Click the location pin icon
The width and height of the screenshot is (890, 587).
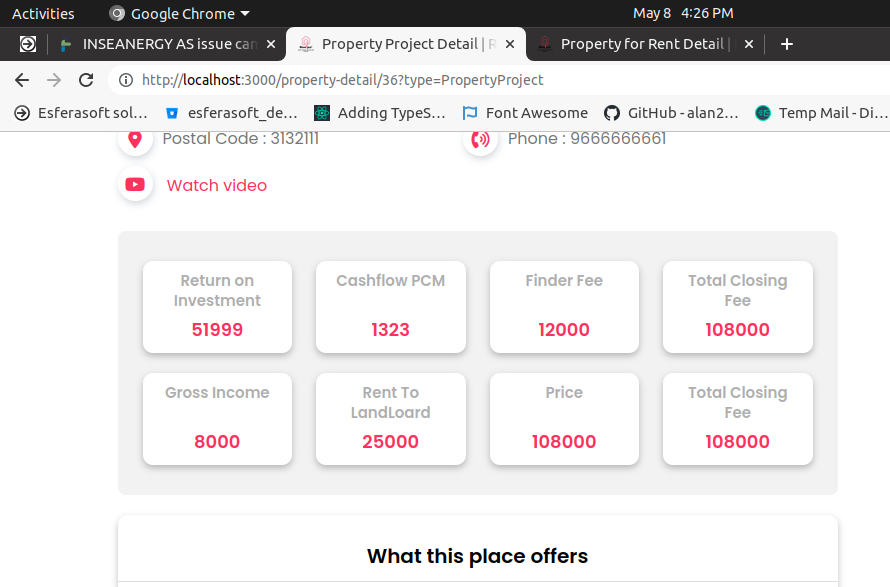[135, 139]
